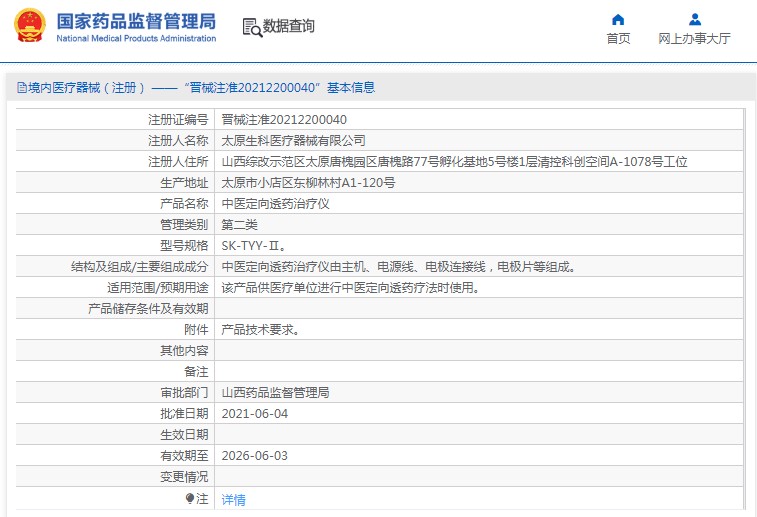
Task: Click 国家药品监督管理局 title text
Action: tap(136, 21)
